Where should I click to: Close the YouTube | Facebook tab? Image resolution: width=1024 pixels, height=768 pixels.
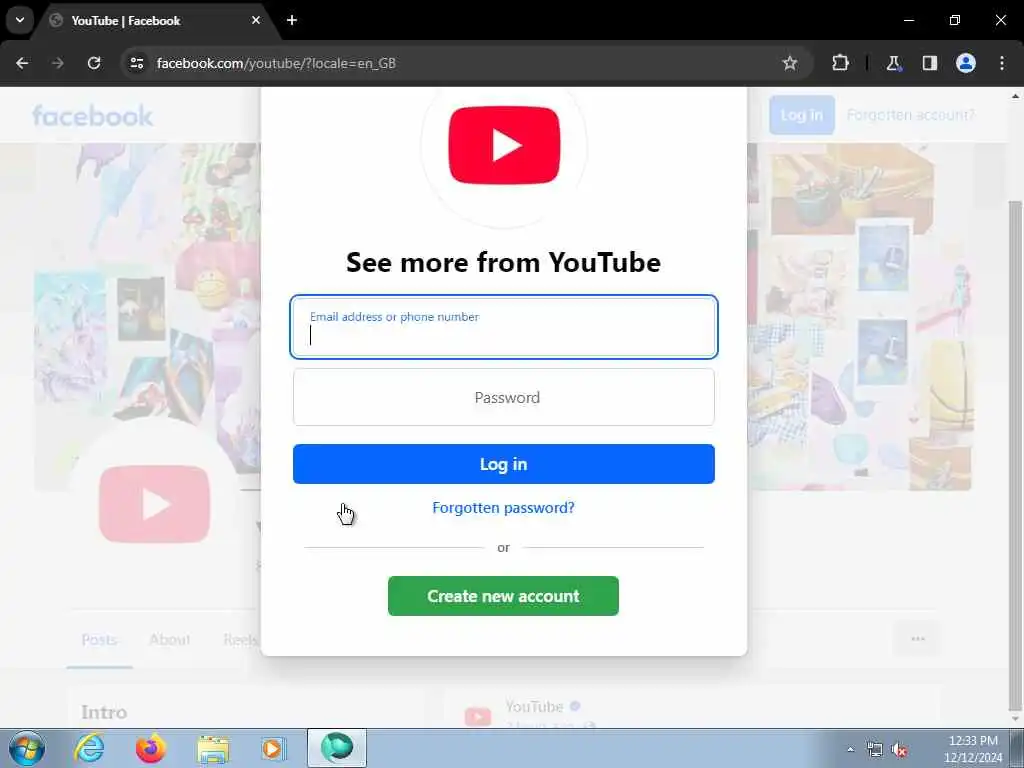(x=256, y=20)
